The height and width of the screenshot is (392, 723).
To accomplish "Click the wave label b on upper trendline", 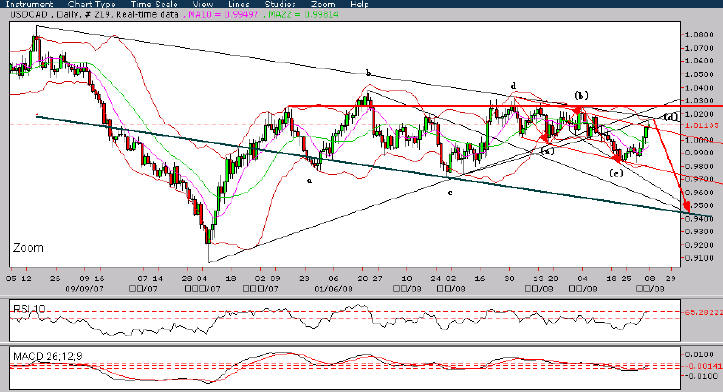I will coord(368,72).
